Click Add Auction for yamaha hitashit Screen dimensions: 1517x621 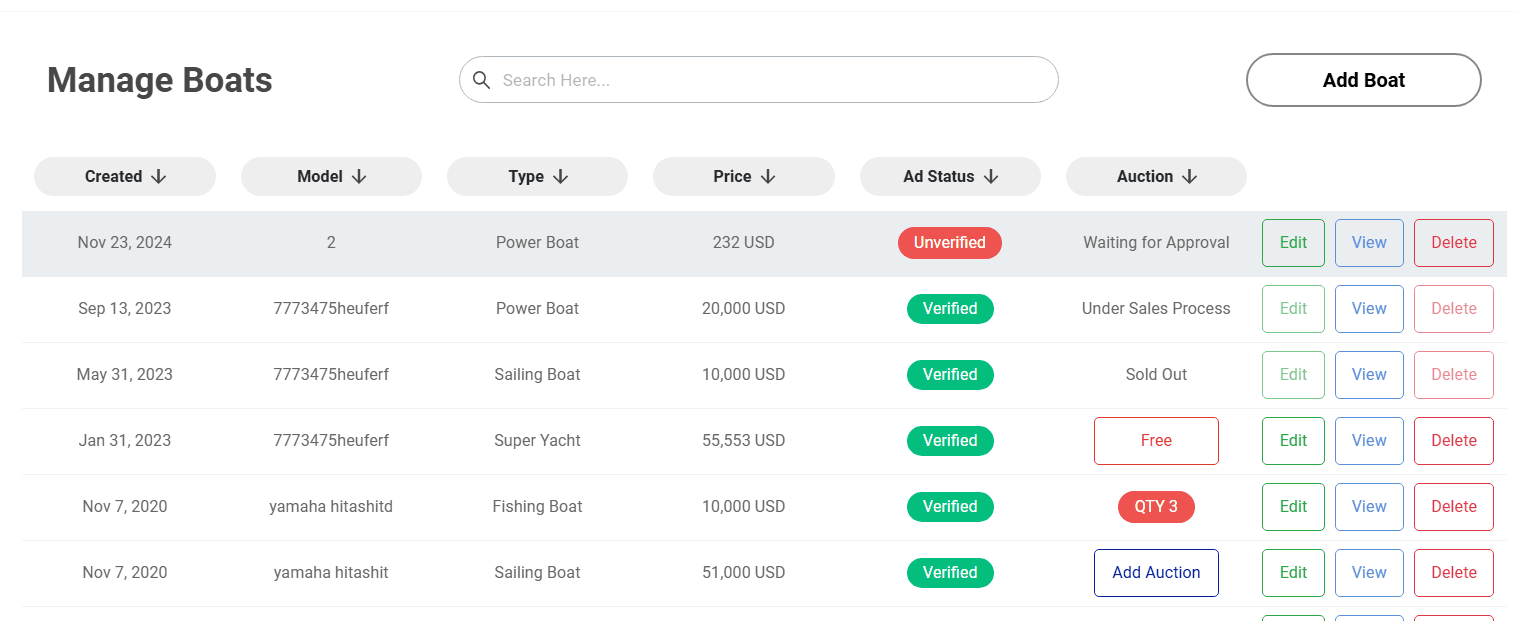(x=1156, y=572)
